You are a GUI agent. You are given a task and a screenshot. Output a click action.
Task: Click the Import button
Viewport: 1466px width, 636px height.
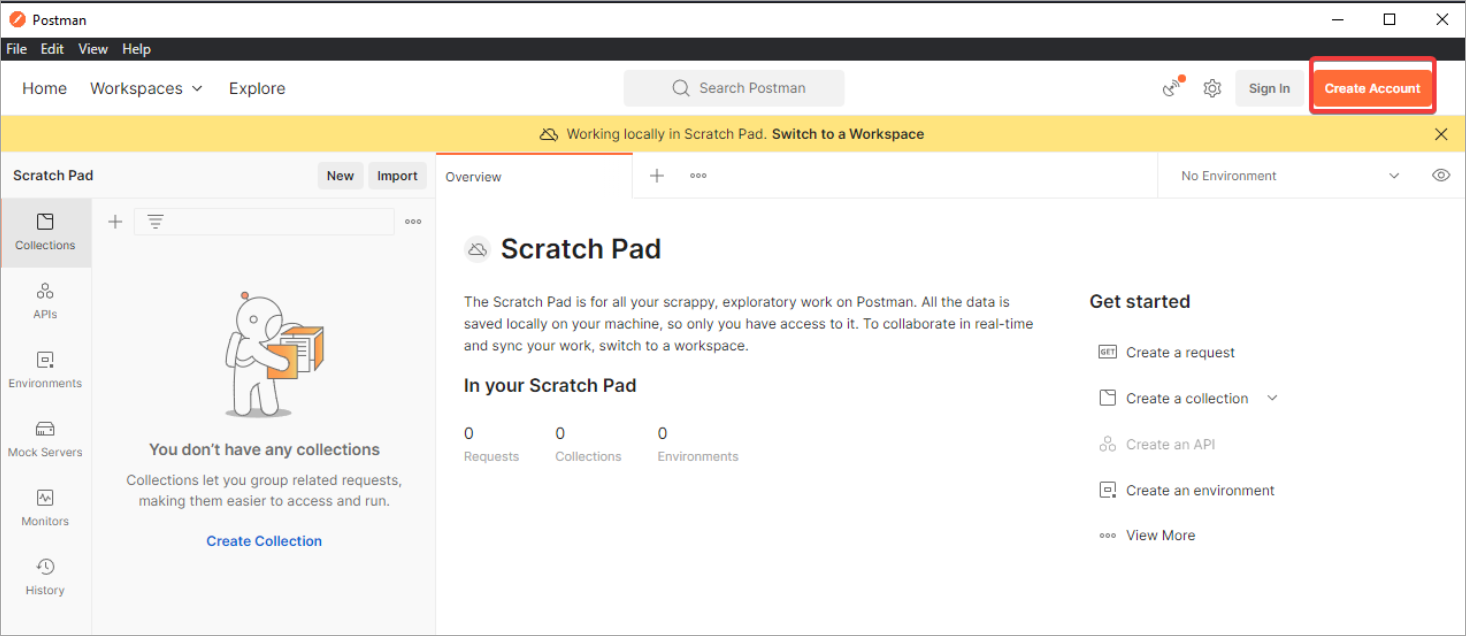coord(397,175)
